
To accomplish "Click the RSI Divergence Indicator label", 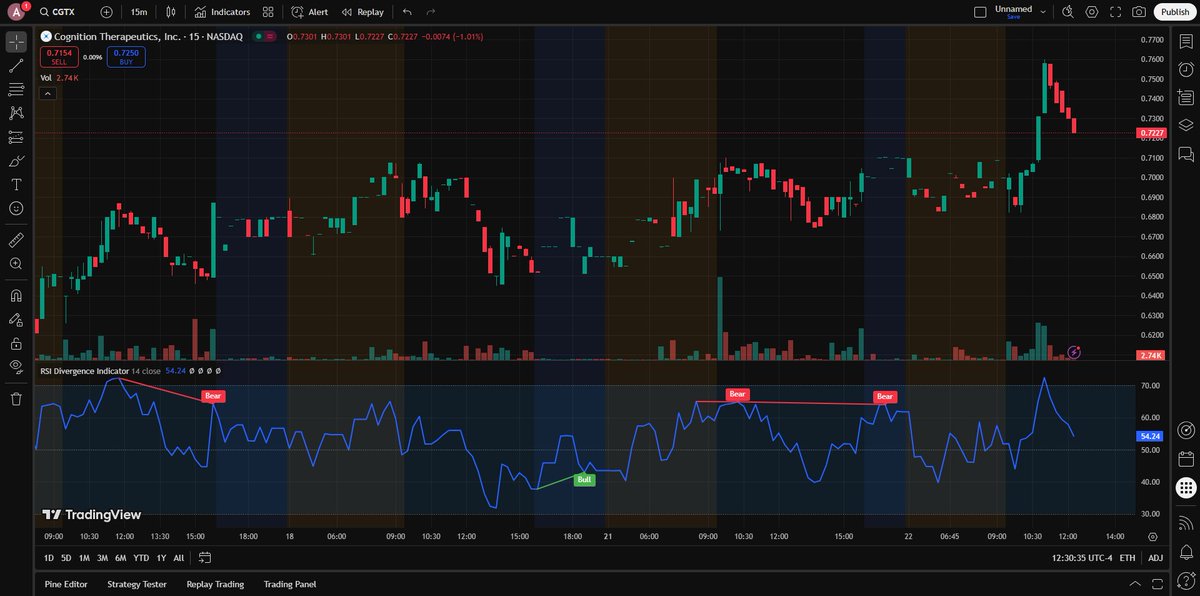I will pos(84,370).
